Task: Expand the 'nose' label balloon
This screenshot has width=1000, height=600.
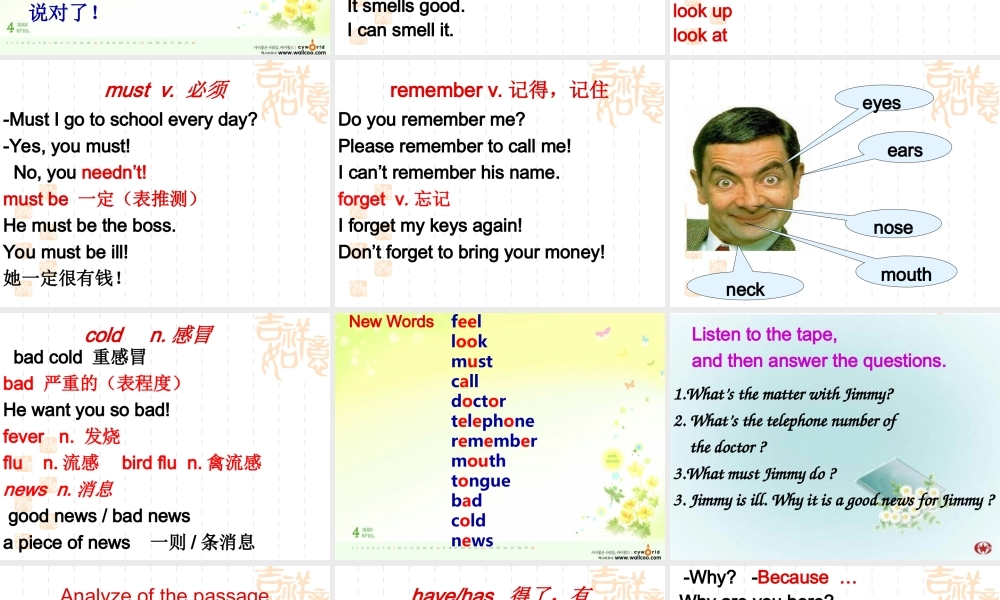Action: 895,227
